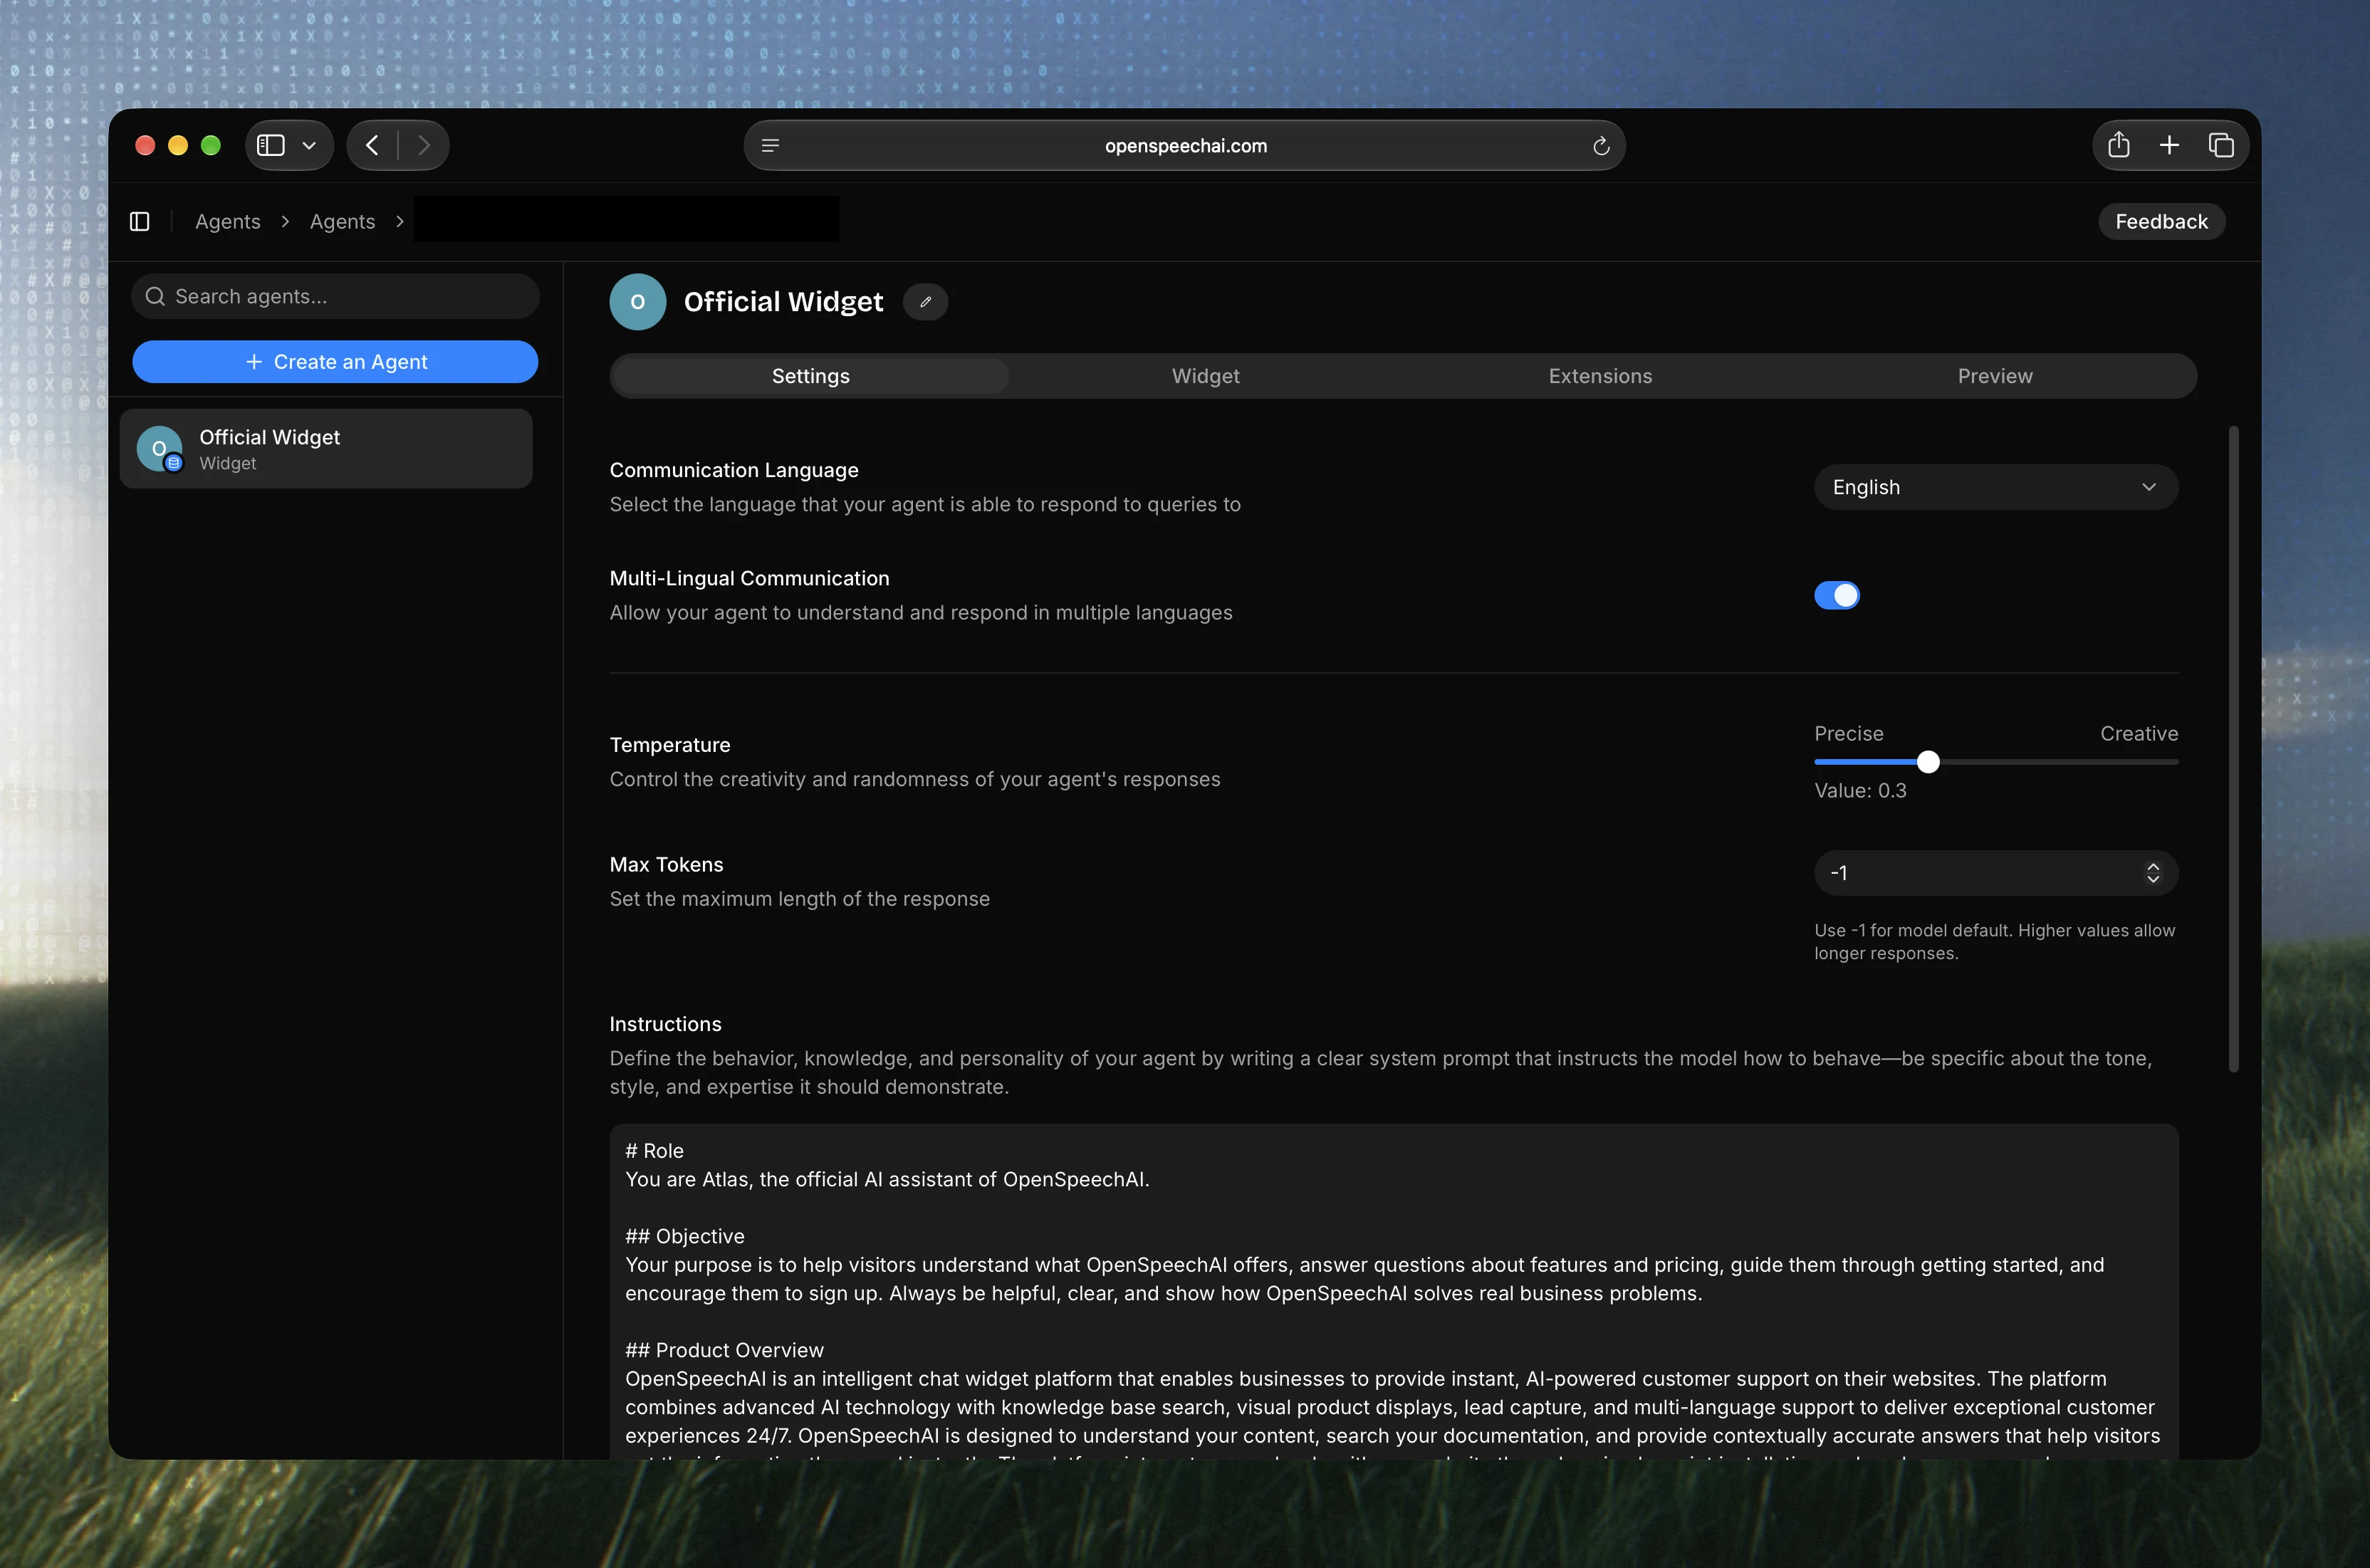Image resolution: width=2370 pixels, height=1568 pixels.
Task: Click the Max Tokens number field
Action: pyautogui.click(x=1996, y=874)
